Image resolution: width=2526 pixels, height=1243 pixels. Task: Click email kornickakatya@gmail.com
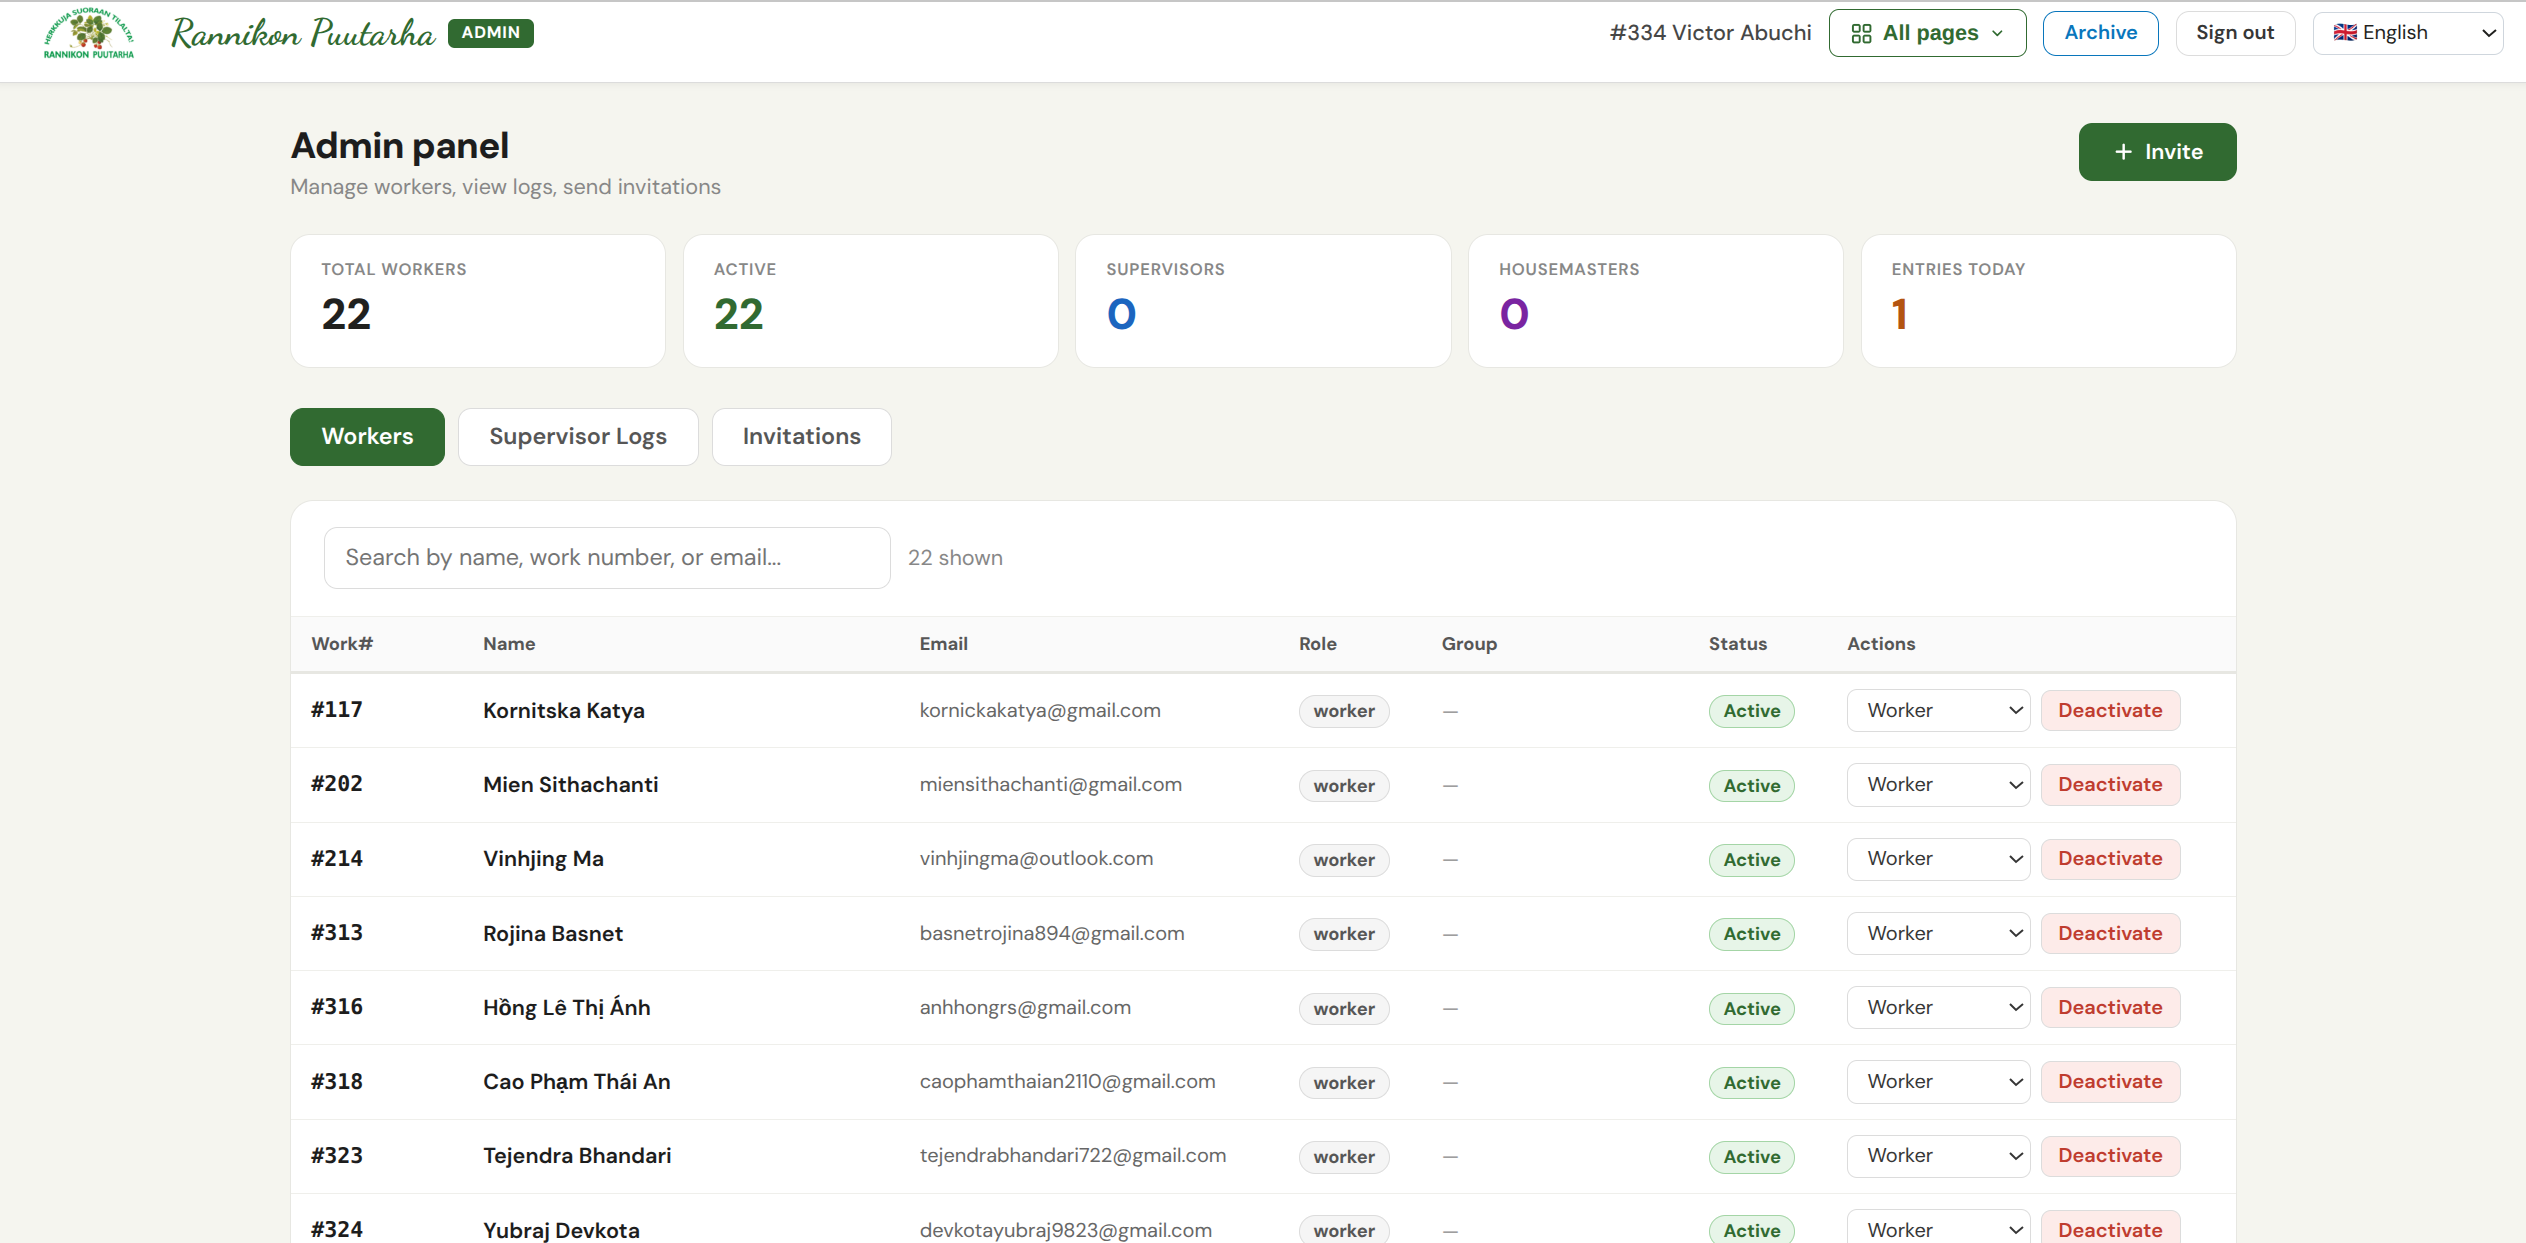coord(1040,711)
